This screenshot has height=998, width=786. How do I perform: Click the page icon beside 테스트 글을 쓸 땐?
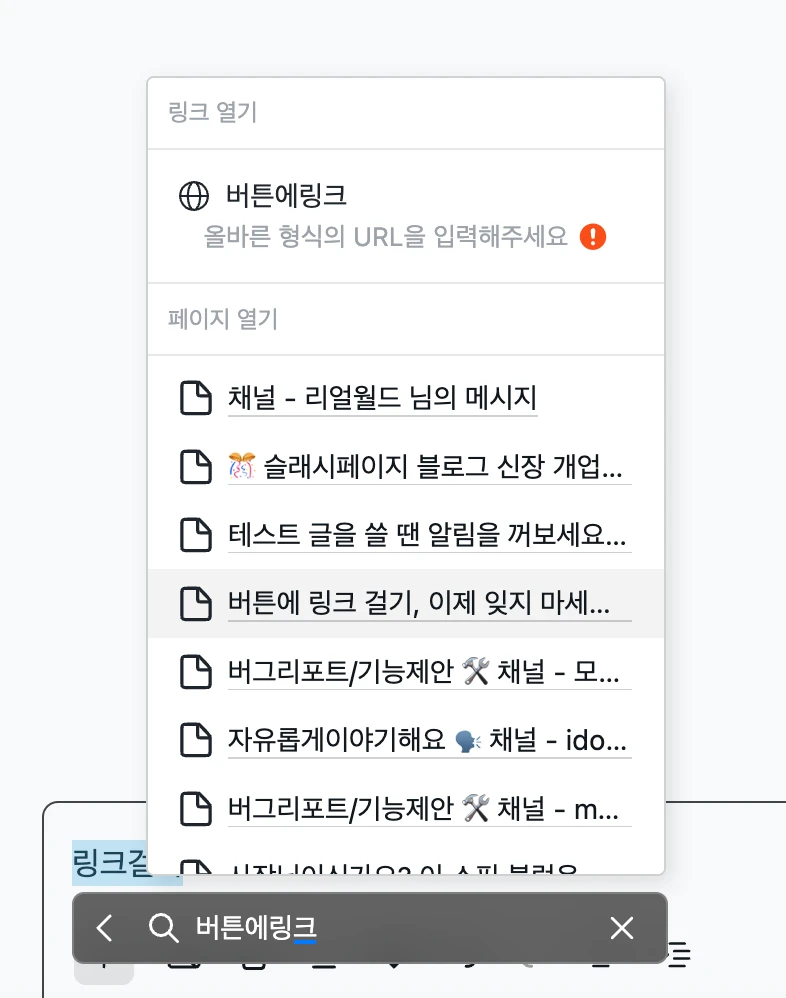pos(196,535)
